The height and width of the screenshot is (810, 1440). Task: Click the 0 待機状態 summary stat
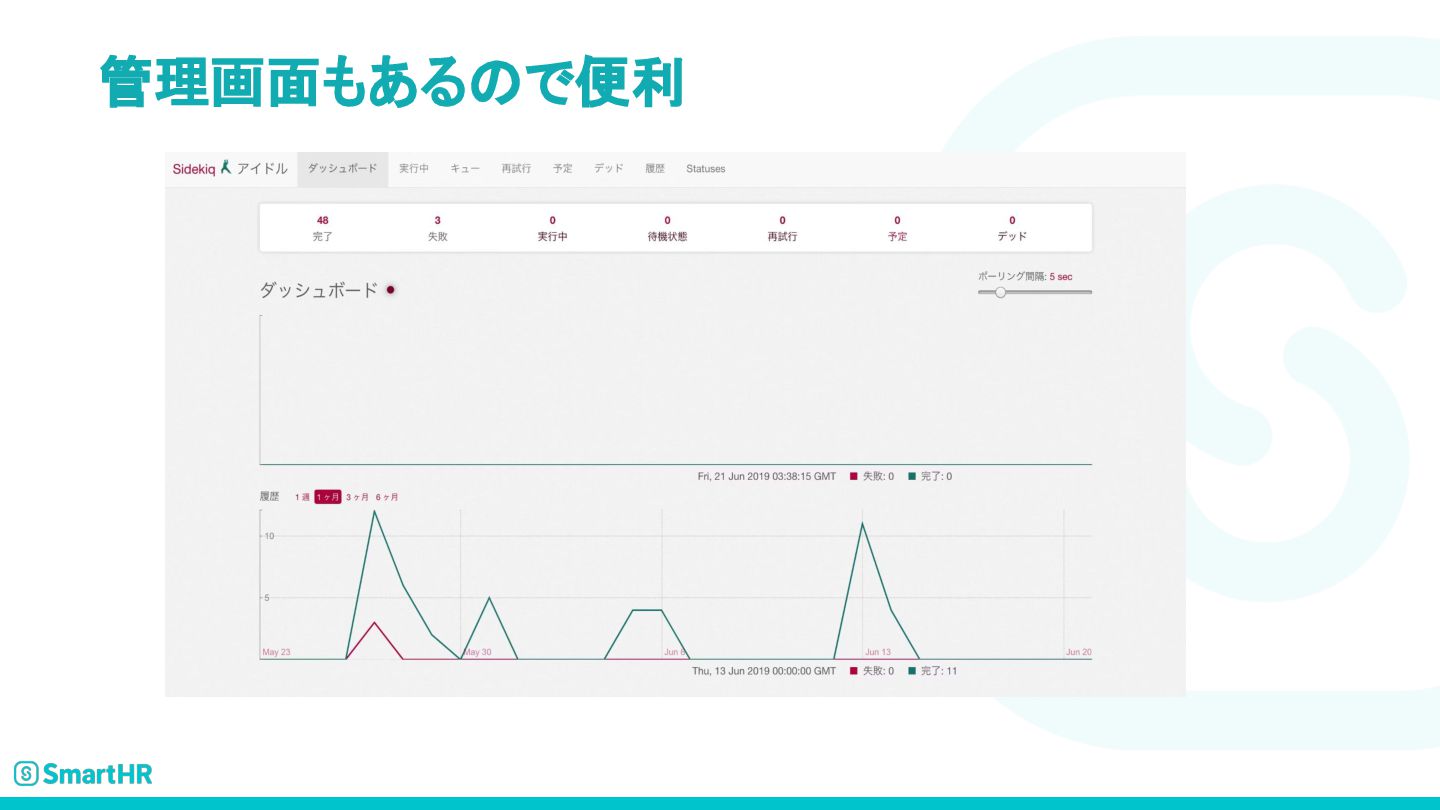(667, 228)
